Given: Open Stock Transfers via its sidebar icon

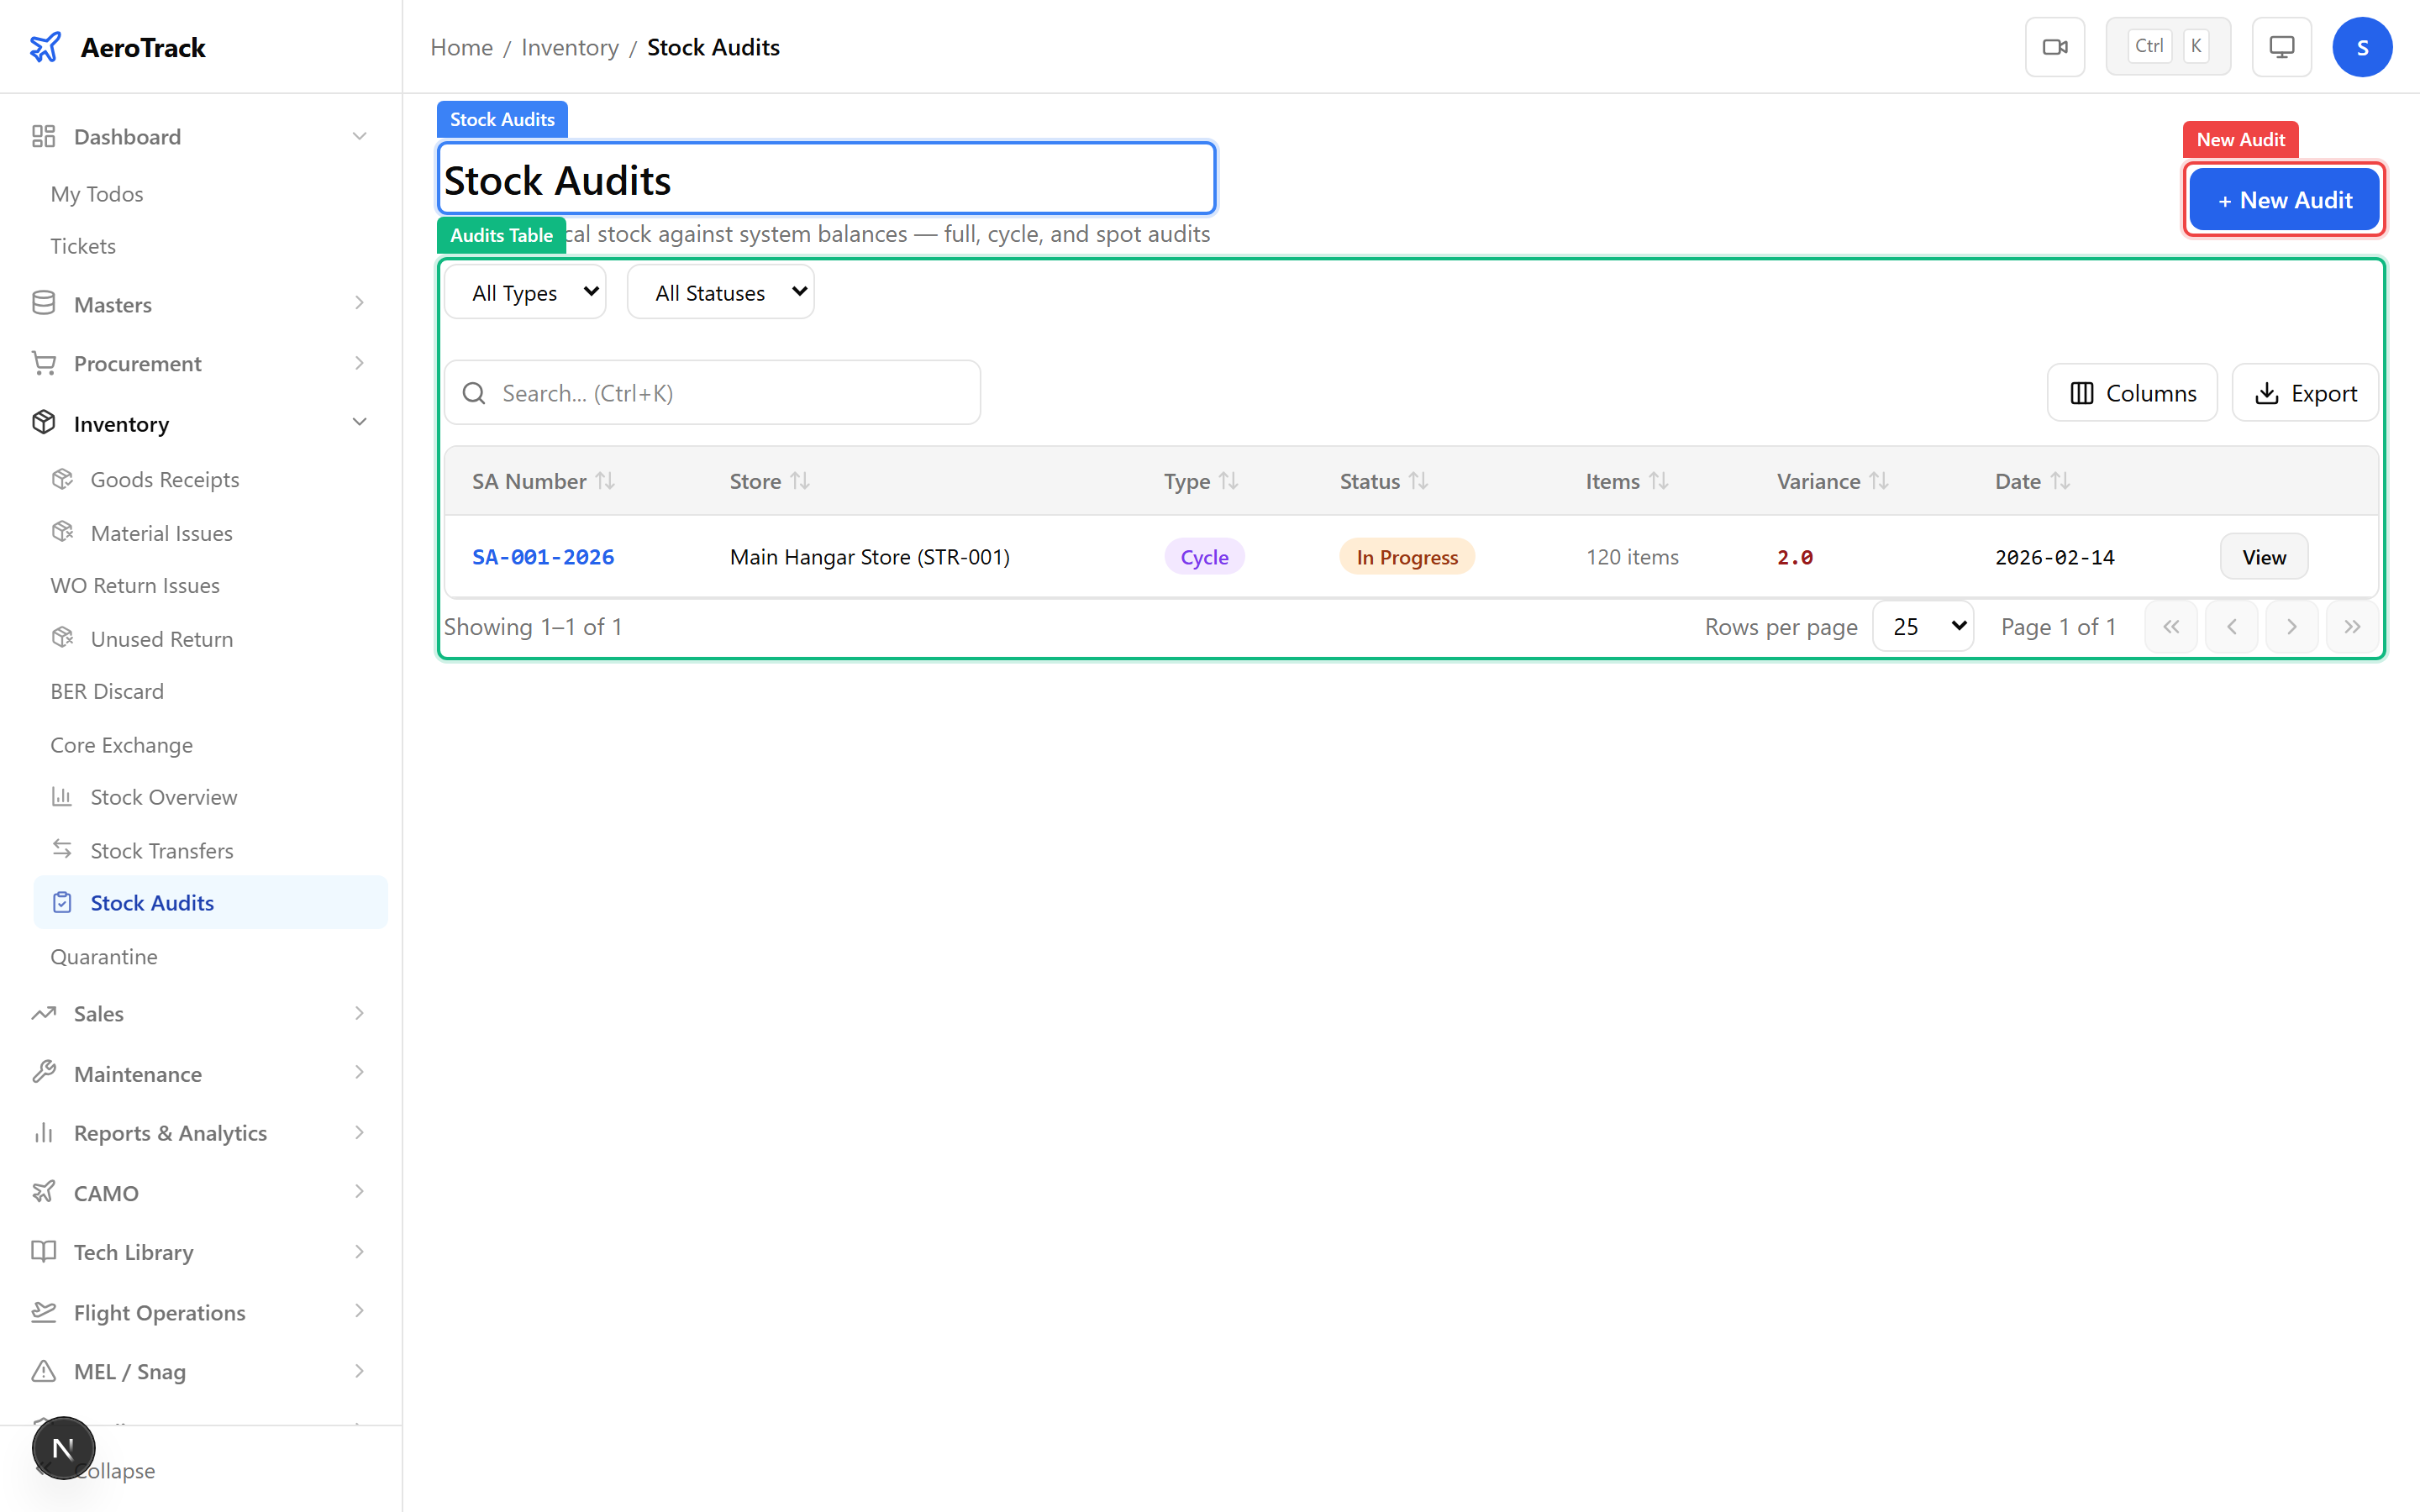Looking at the screenshot, I should tap(63, 849).
